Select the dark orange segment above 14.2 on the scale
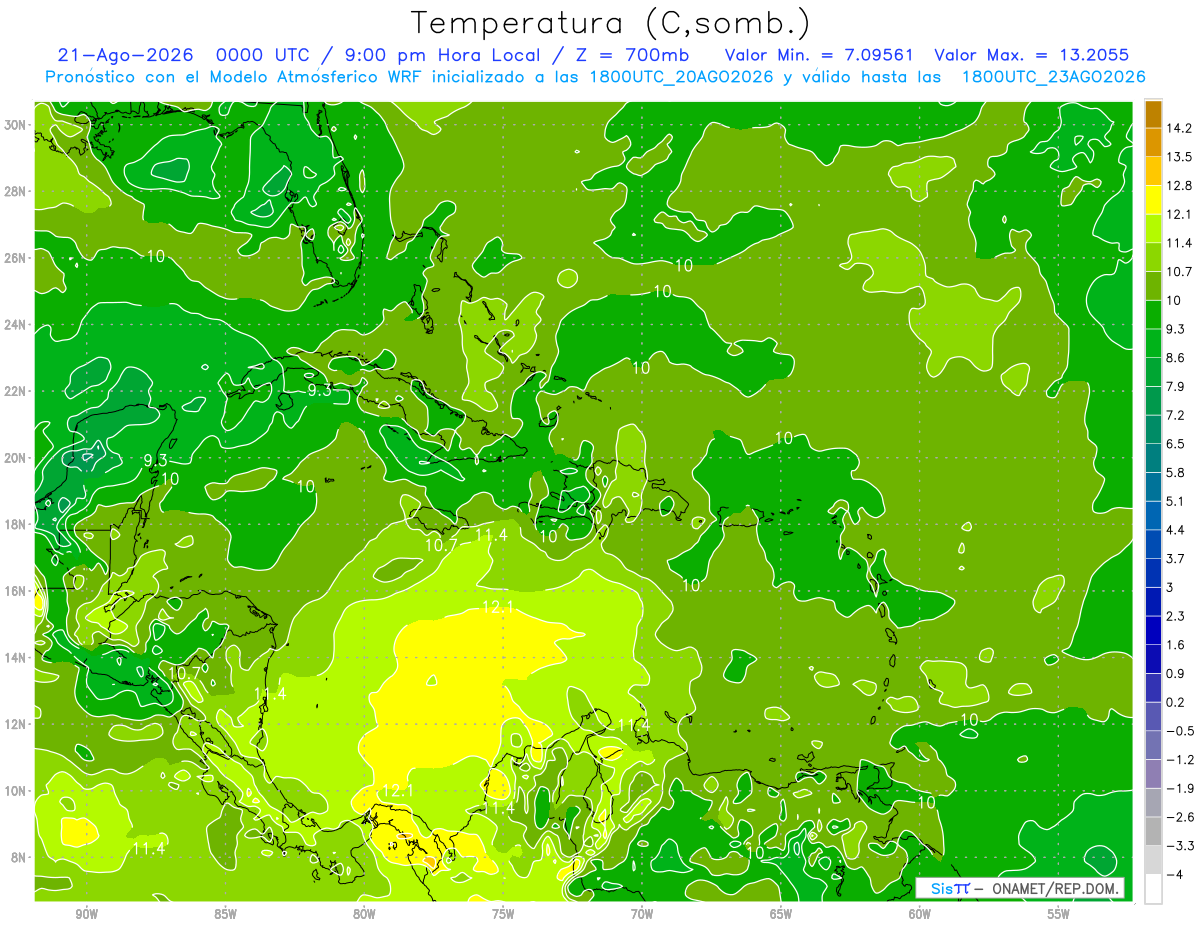This screenshot has width=1200, height=927. point(1153,114)
